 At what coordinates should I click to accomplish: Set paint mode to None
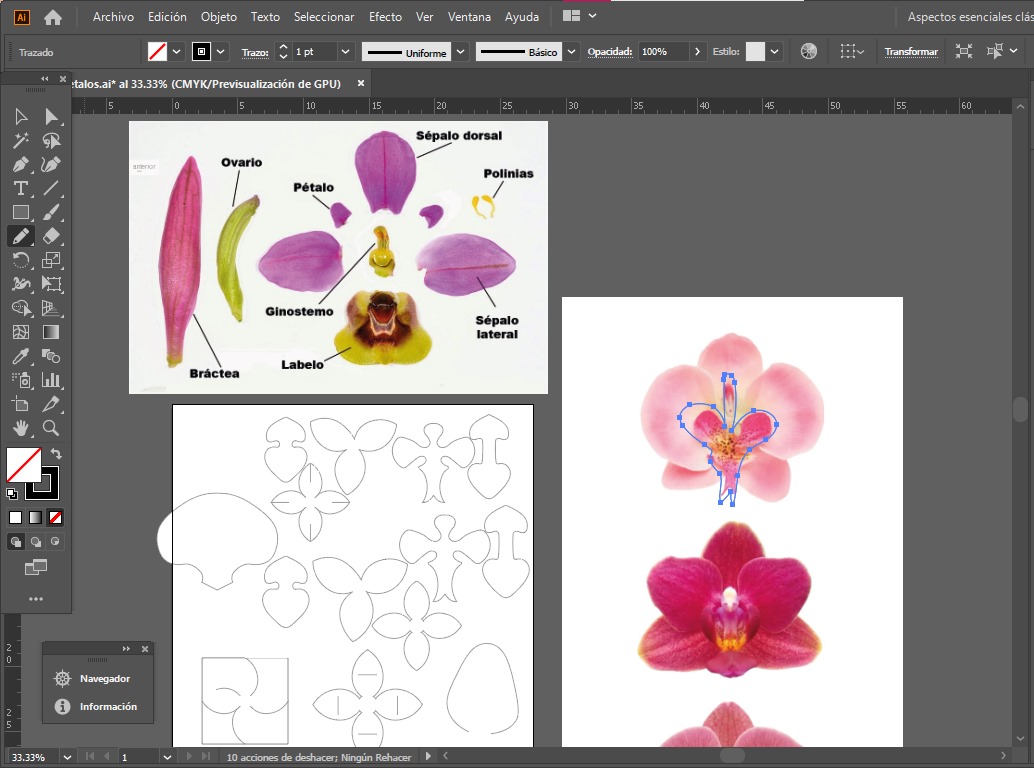(x=55, y=517)
